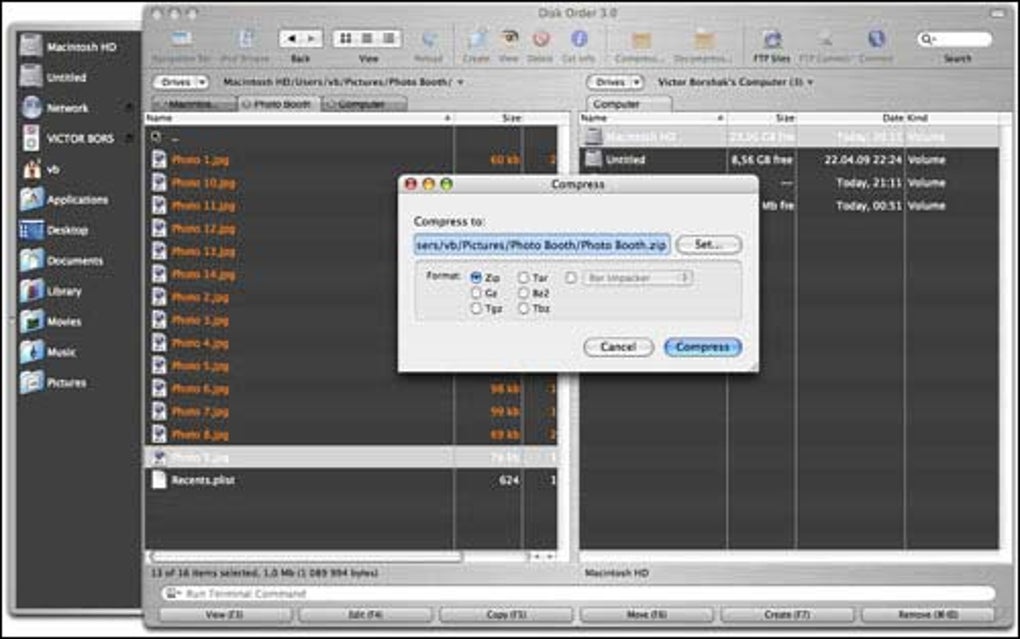
Task: Click the View (F3) bottom button
Action: (224, 614)
